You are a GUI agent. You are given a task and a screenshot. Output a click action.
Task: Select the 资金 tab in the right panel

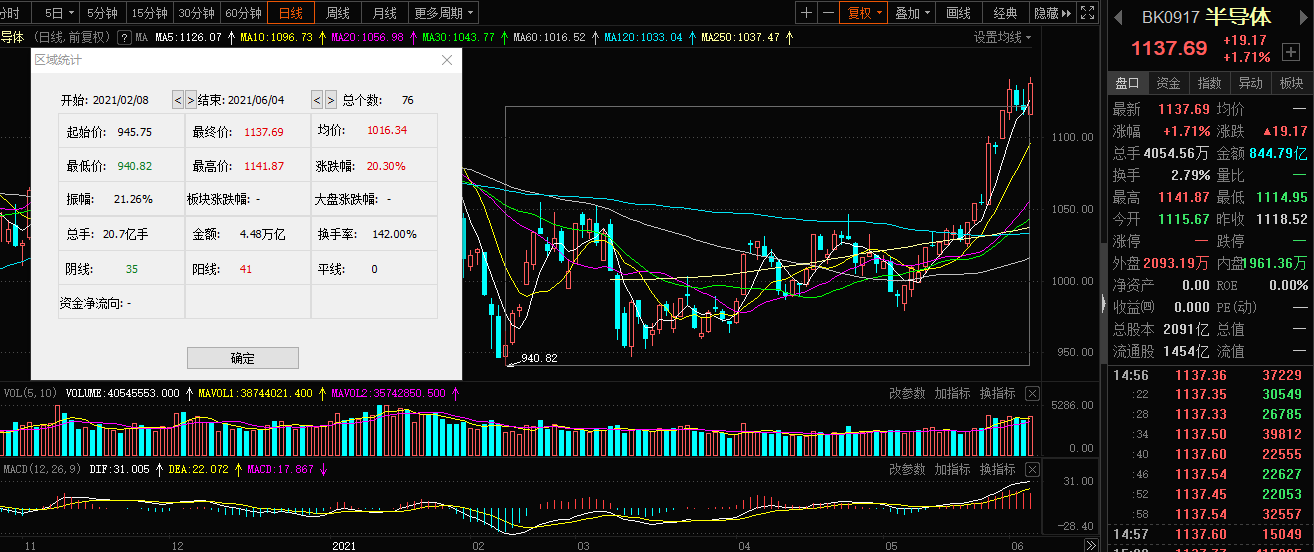[1168, 83]
